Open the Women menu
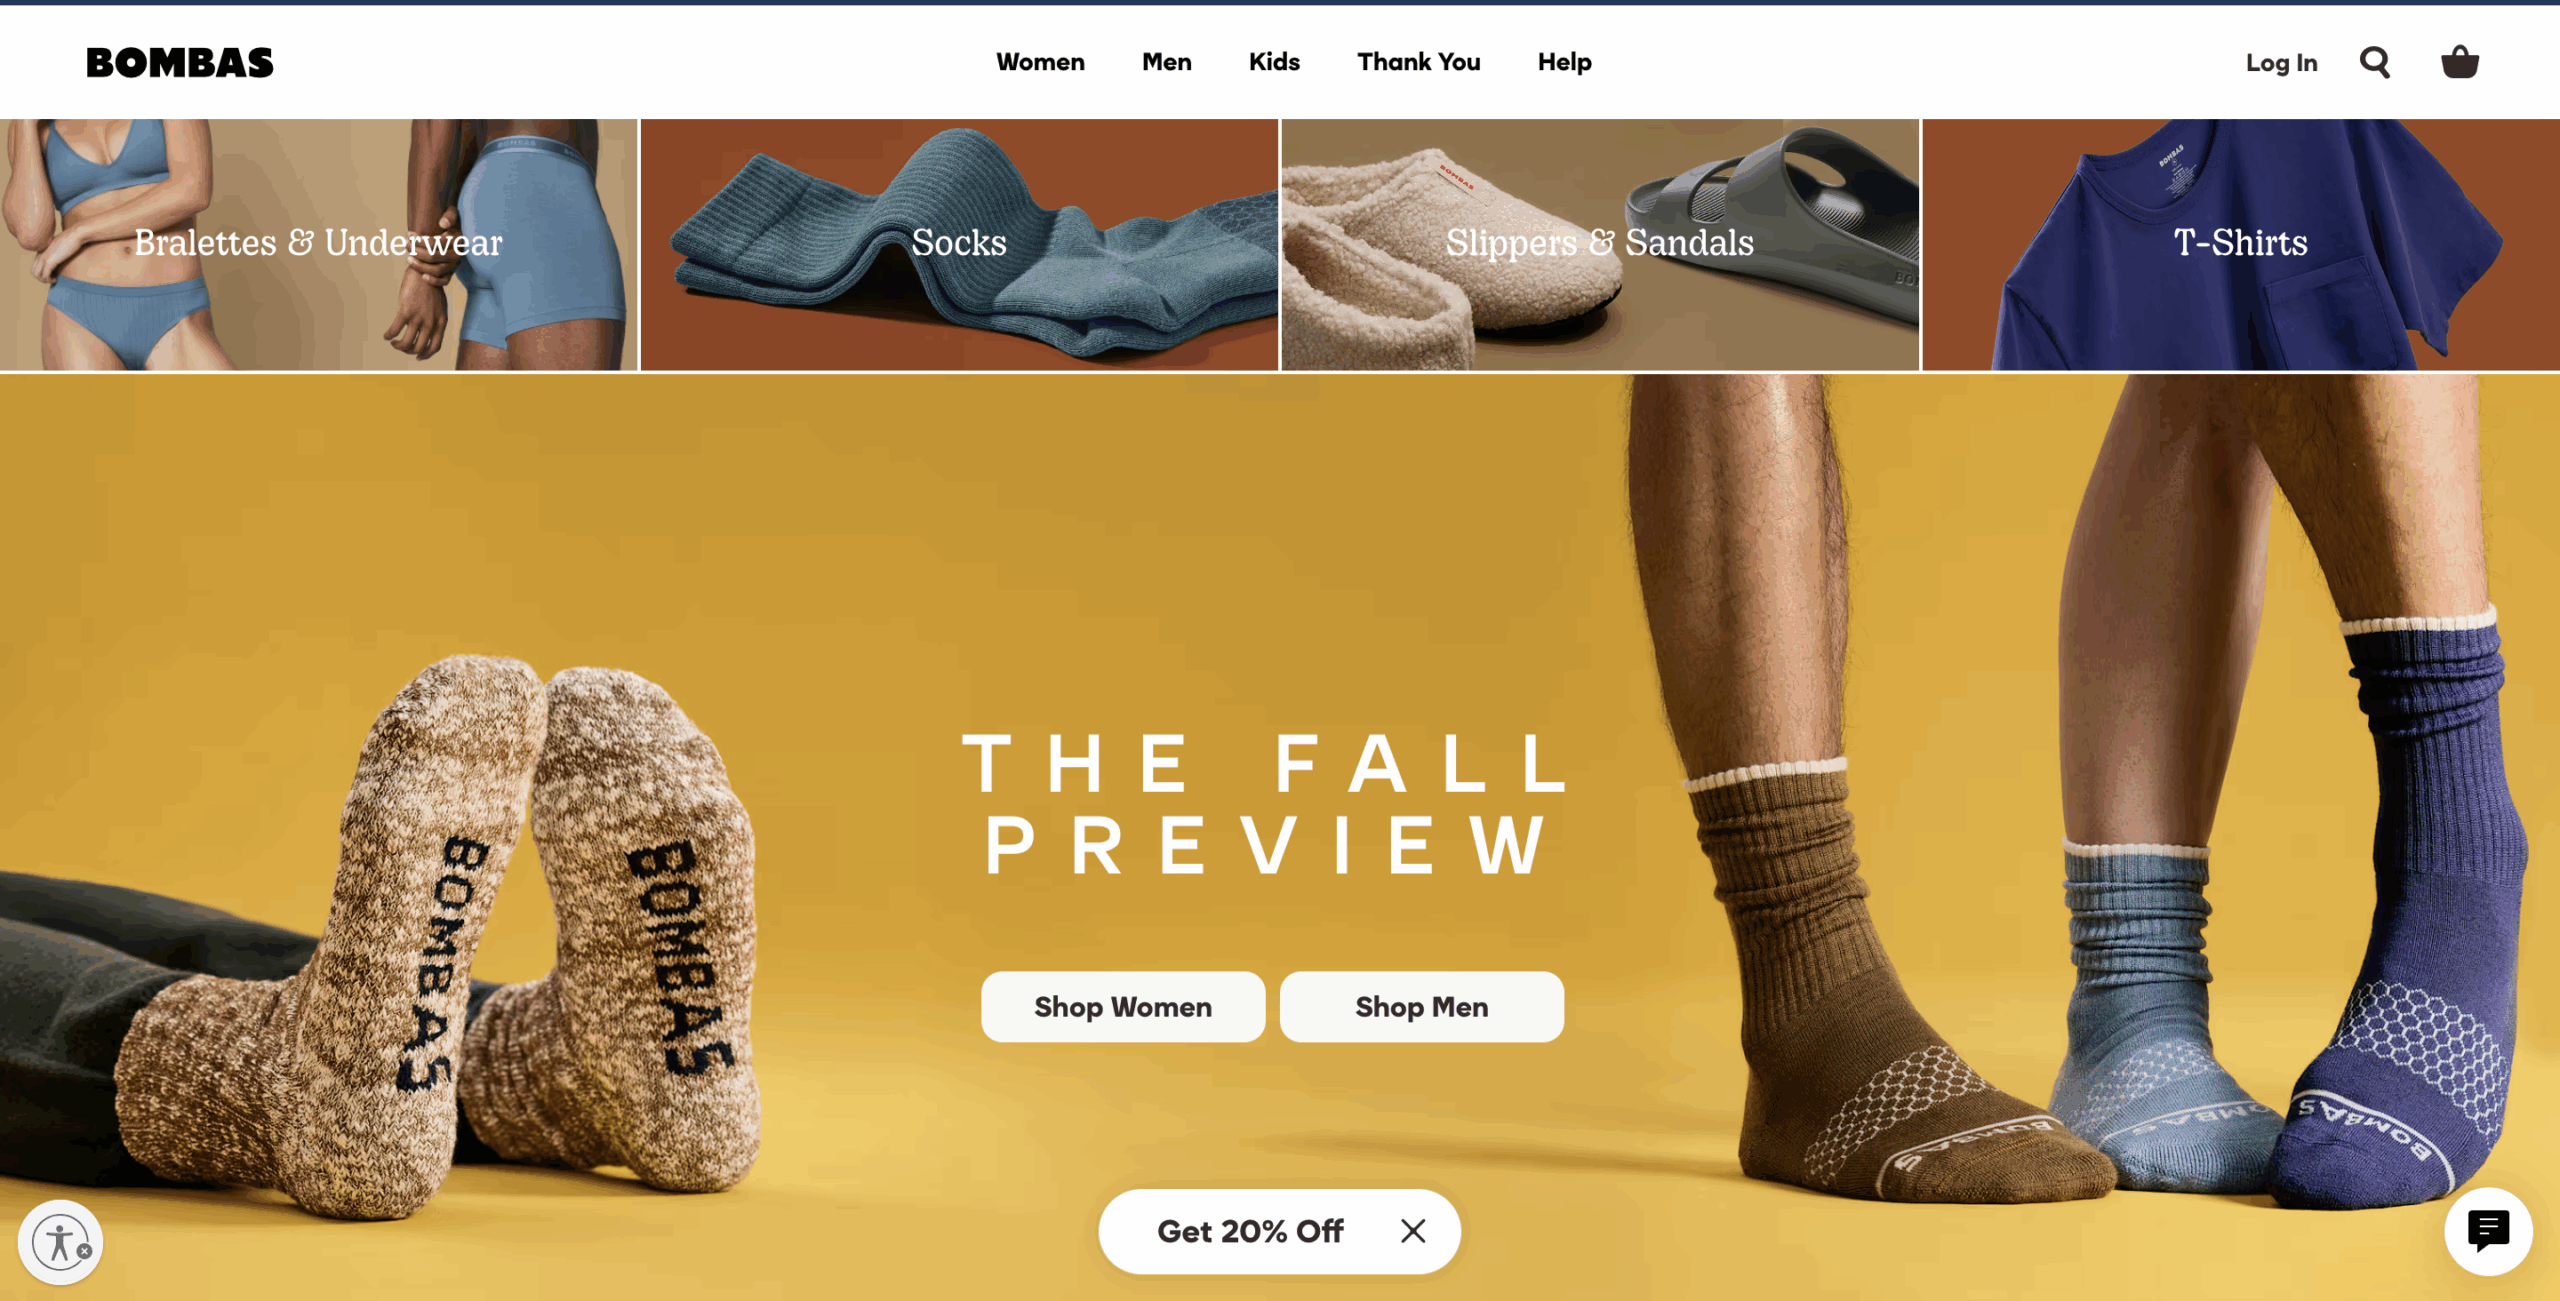This screenshot has width=2560, height=1301. pyautogui.click(x=1040, y=62)
